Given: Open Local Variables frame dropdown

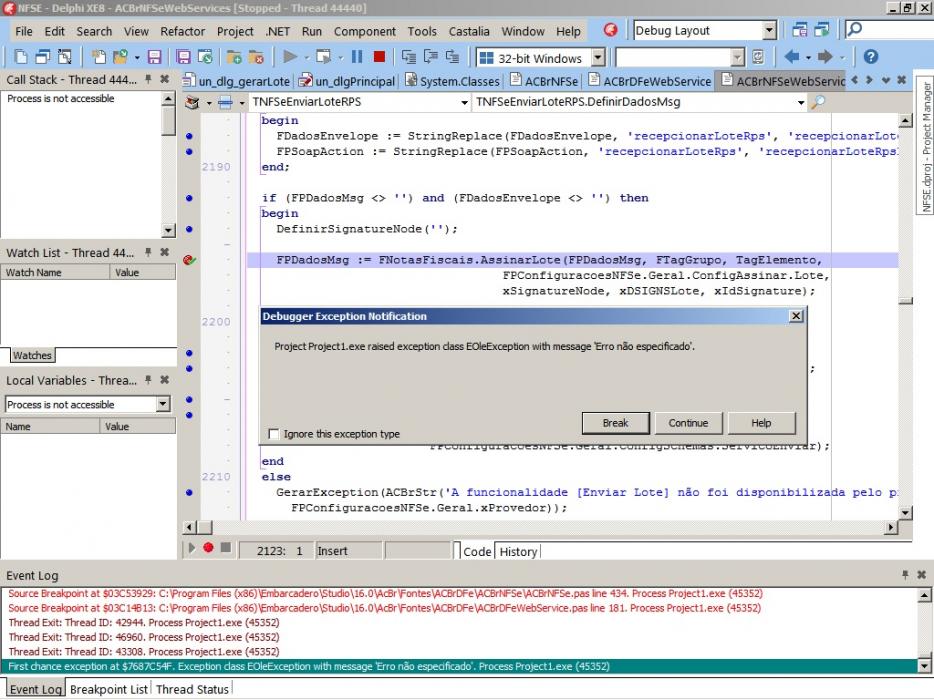Looking at the screenshot, I should [163, 404].
